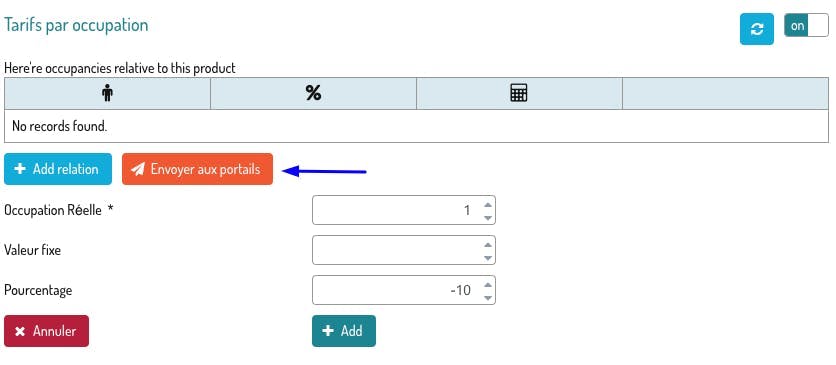
Task: Click the plus icon in Add relation
Action: (x=20, y=169)
